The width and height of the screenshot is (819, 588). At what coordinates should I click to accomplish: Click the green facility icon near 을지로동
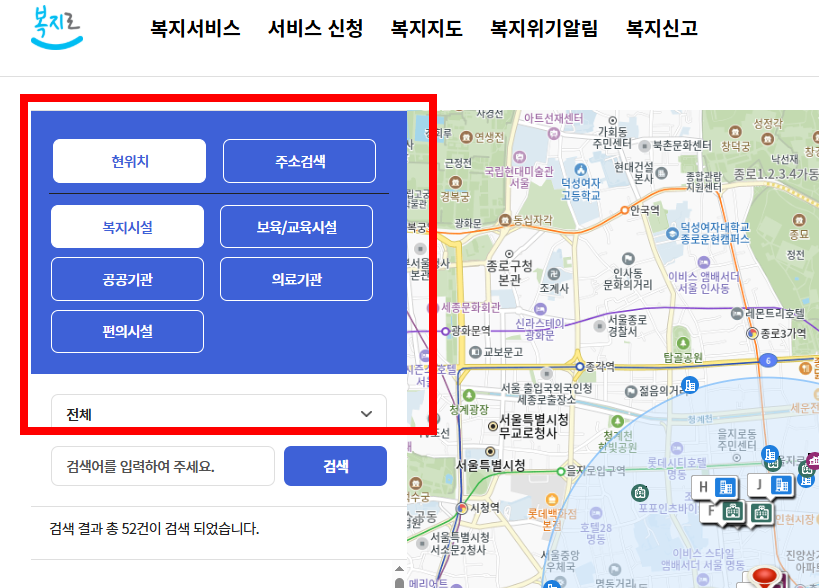(773, 464)
